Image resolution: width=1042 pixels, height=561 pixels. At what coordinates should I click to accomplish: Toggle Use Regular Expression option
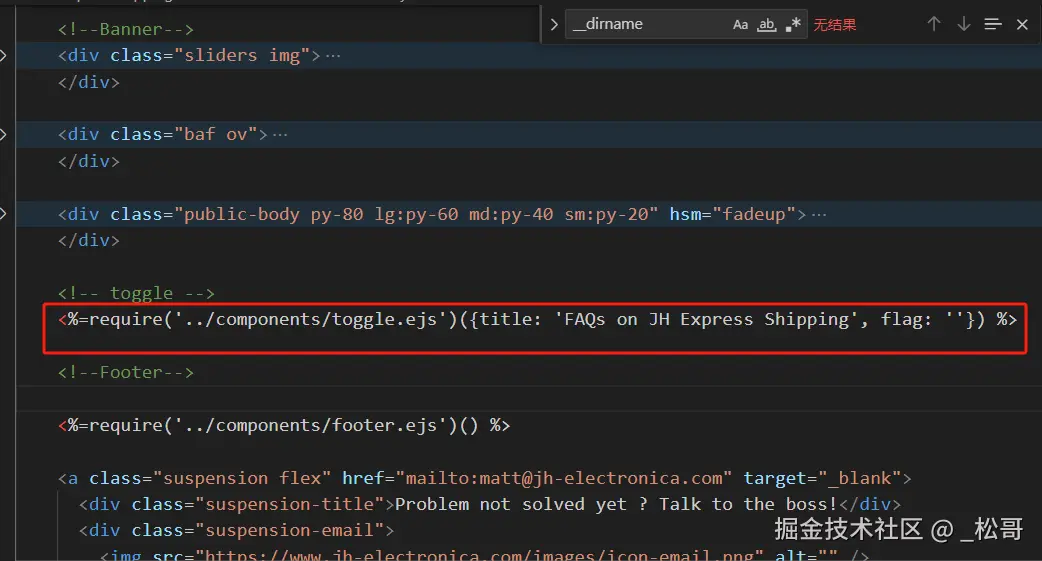793,25
